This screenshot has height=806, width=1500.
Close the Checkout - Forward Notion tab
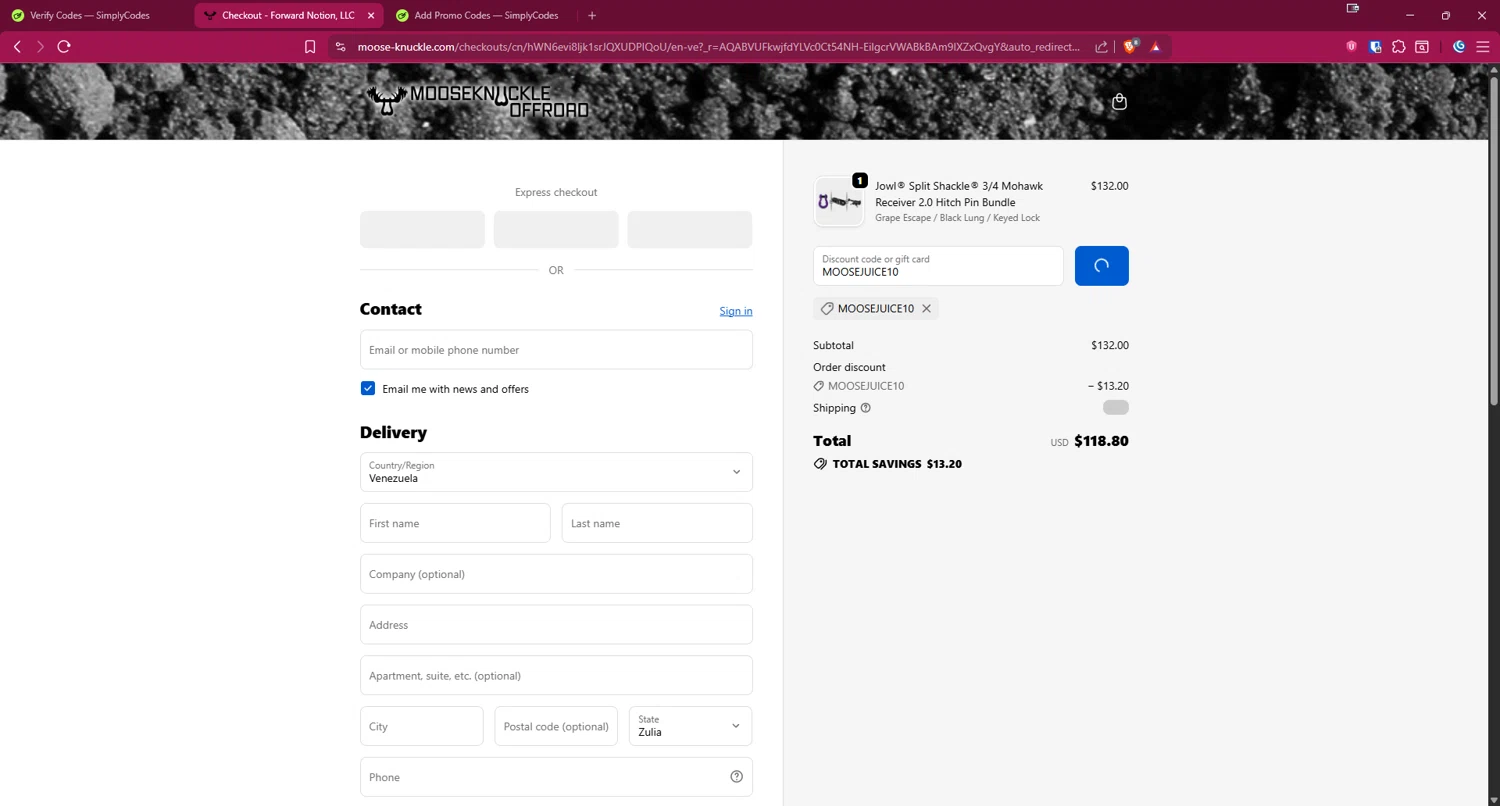371,15
